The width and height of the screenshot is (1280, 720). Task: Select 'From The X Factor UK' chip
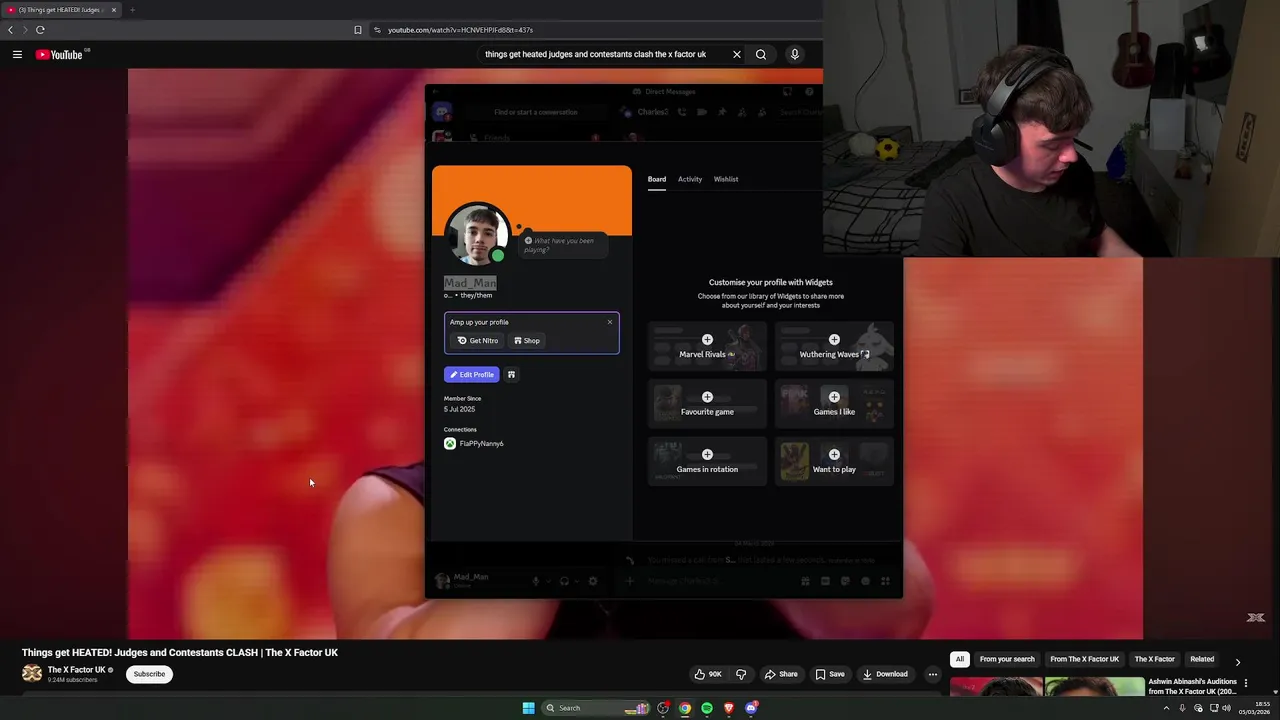(1084, 659)
